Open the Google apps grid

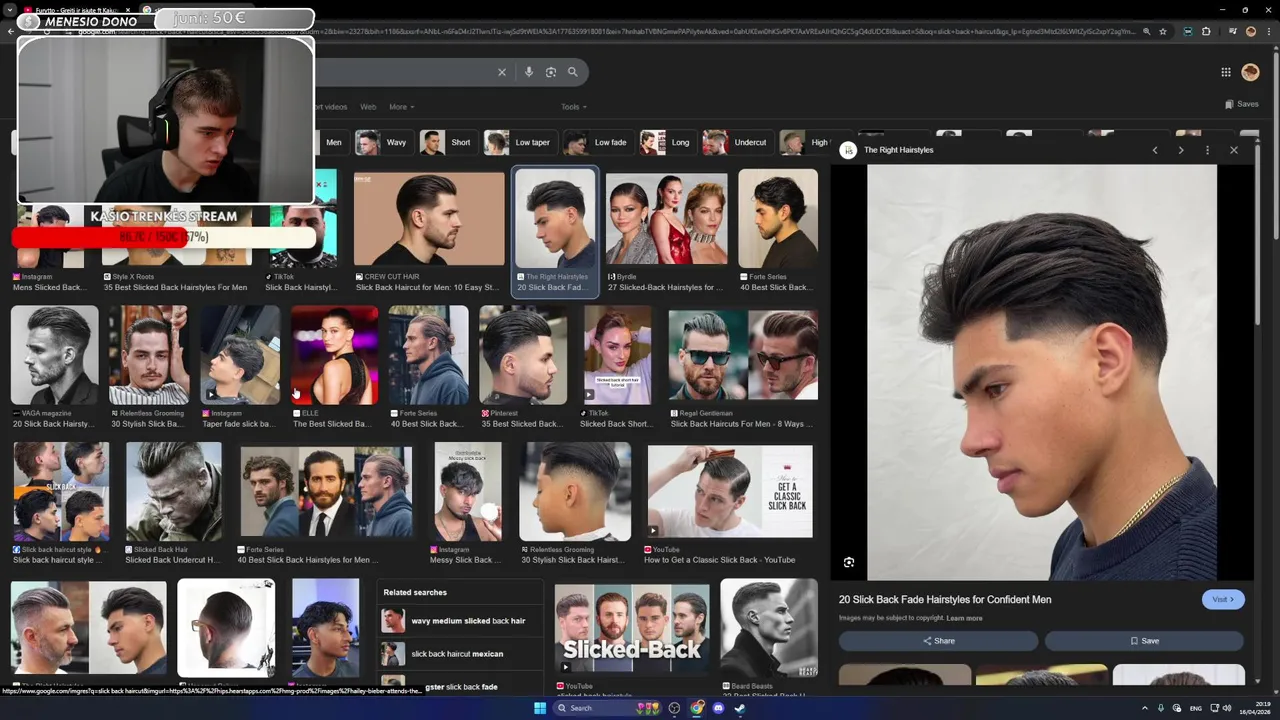1226,72
